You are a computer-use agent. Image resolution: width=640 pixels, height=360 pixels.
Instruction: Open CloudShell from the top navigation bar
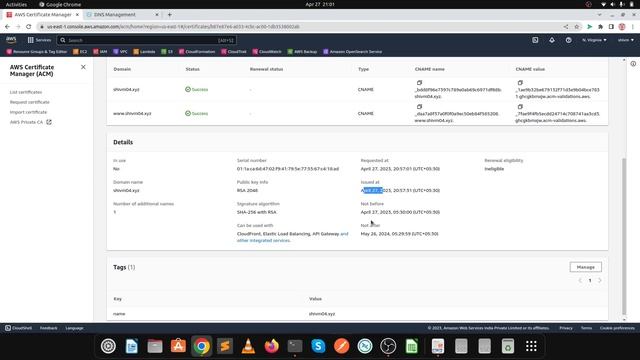click(535, 40)
